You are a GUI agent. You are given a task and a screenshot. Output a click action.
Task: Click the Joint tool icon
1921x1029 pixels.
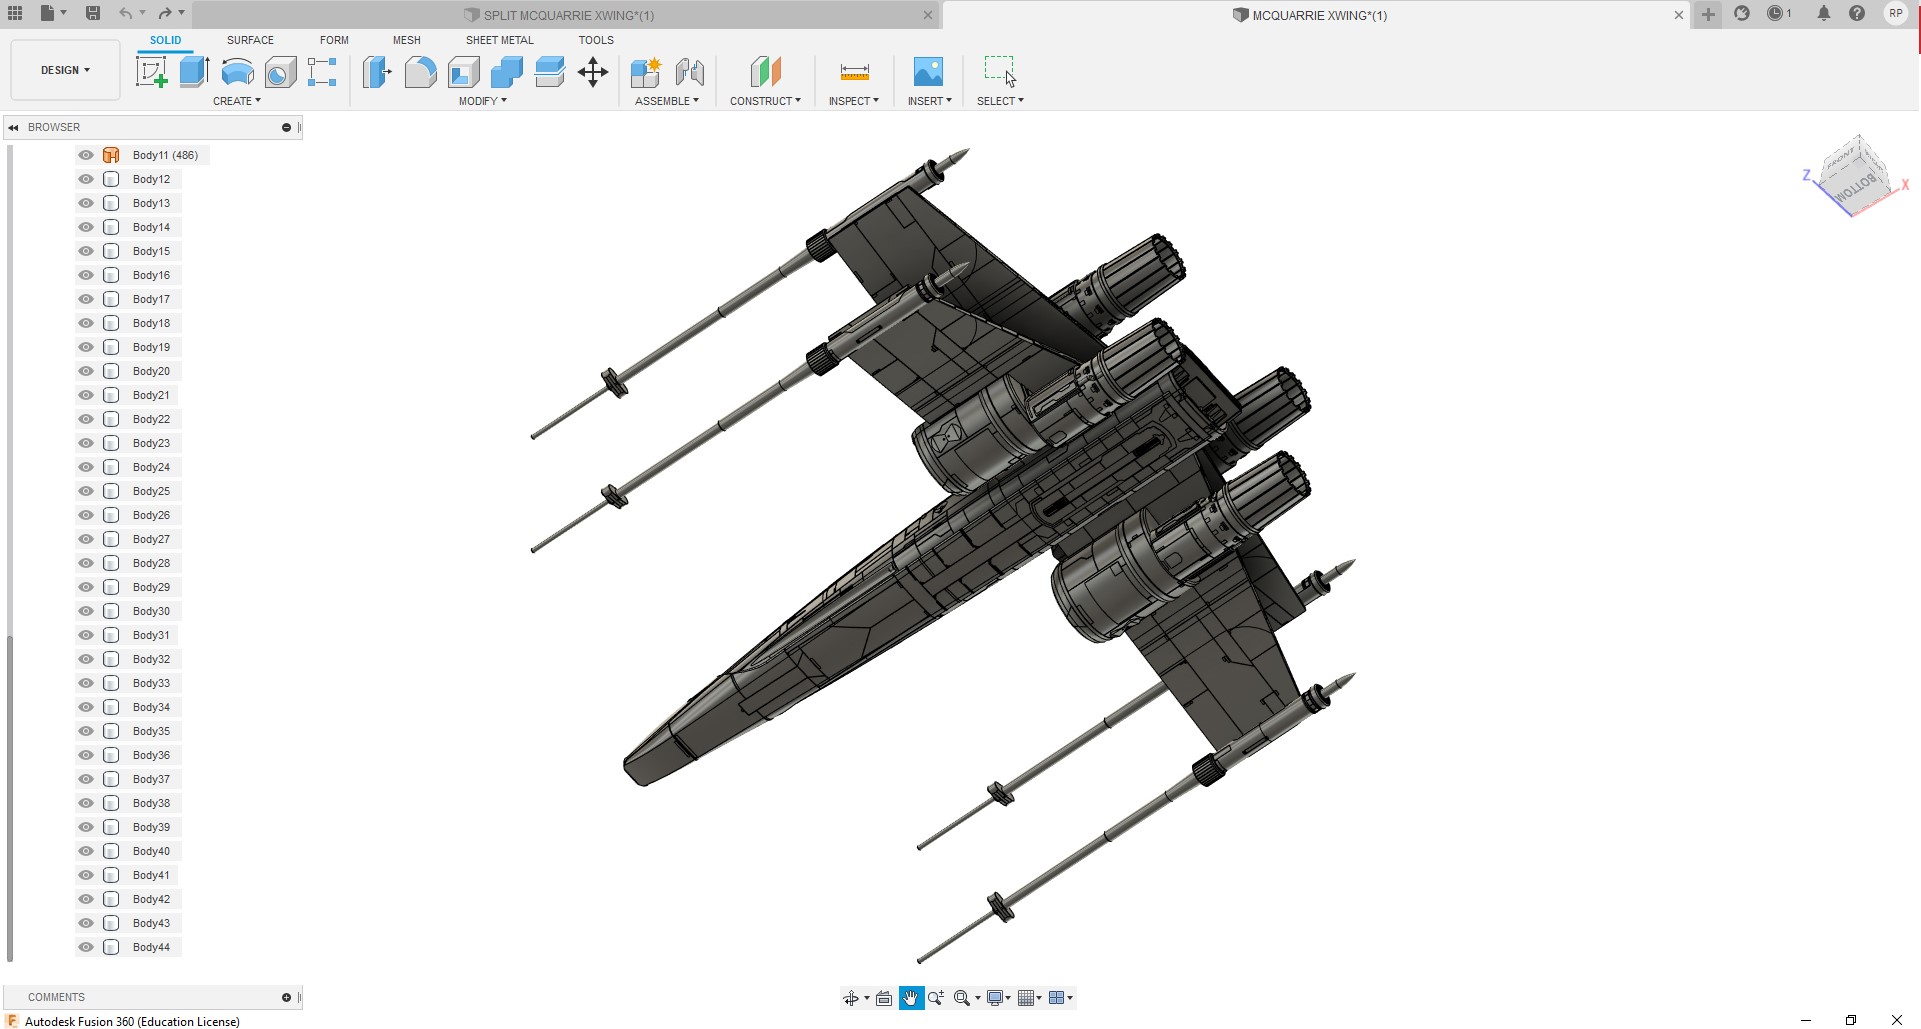coord(690,72)
